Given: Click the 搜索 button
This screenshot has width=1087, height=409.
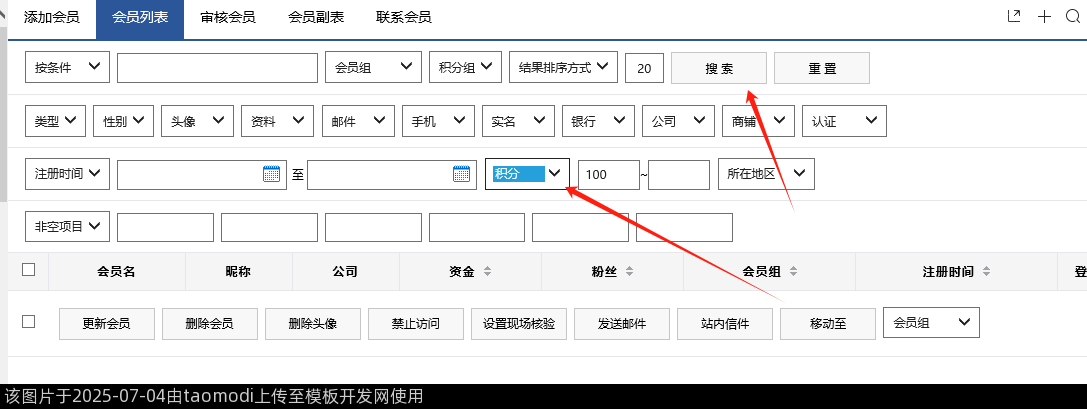Looking at the screenshot, I should tap(719, 68).
